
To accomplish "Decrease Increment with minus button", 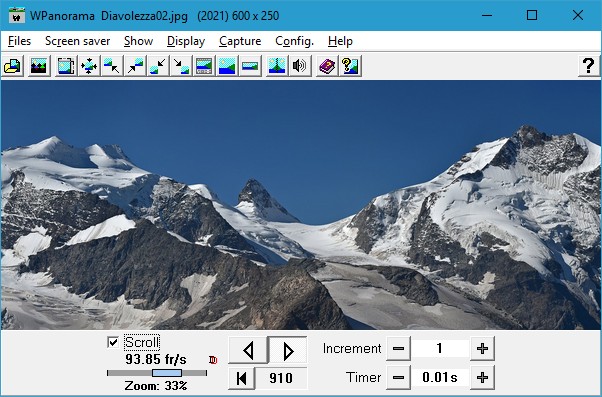I will coord(398,349).
